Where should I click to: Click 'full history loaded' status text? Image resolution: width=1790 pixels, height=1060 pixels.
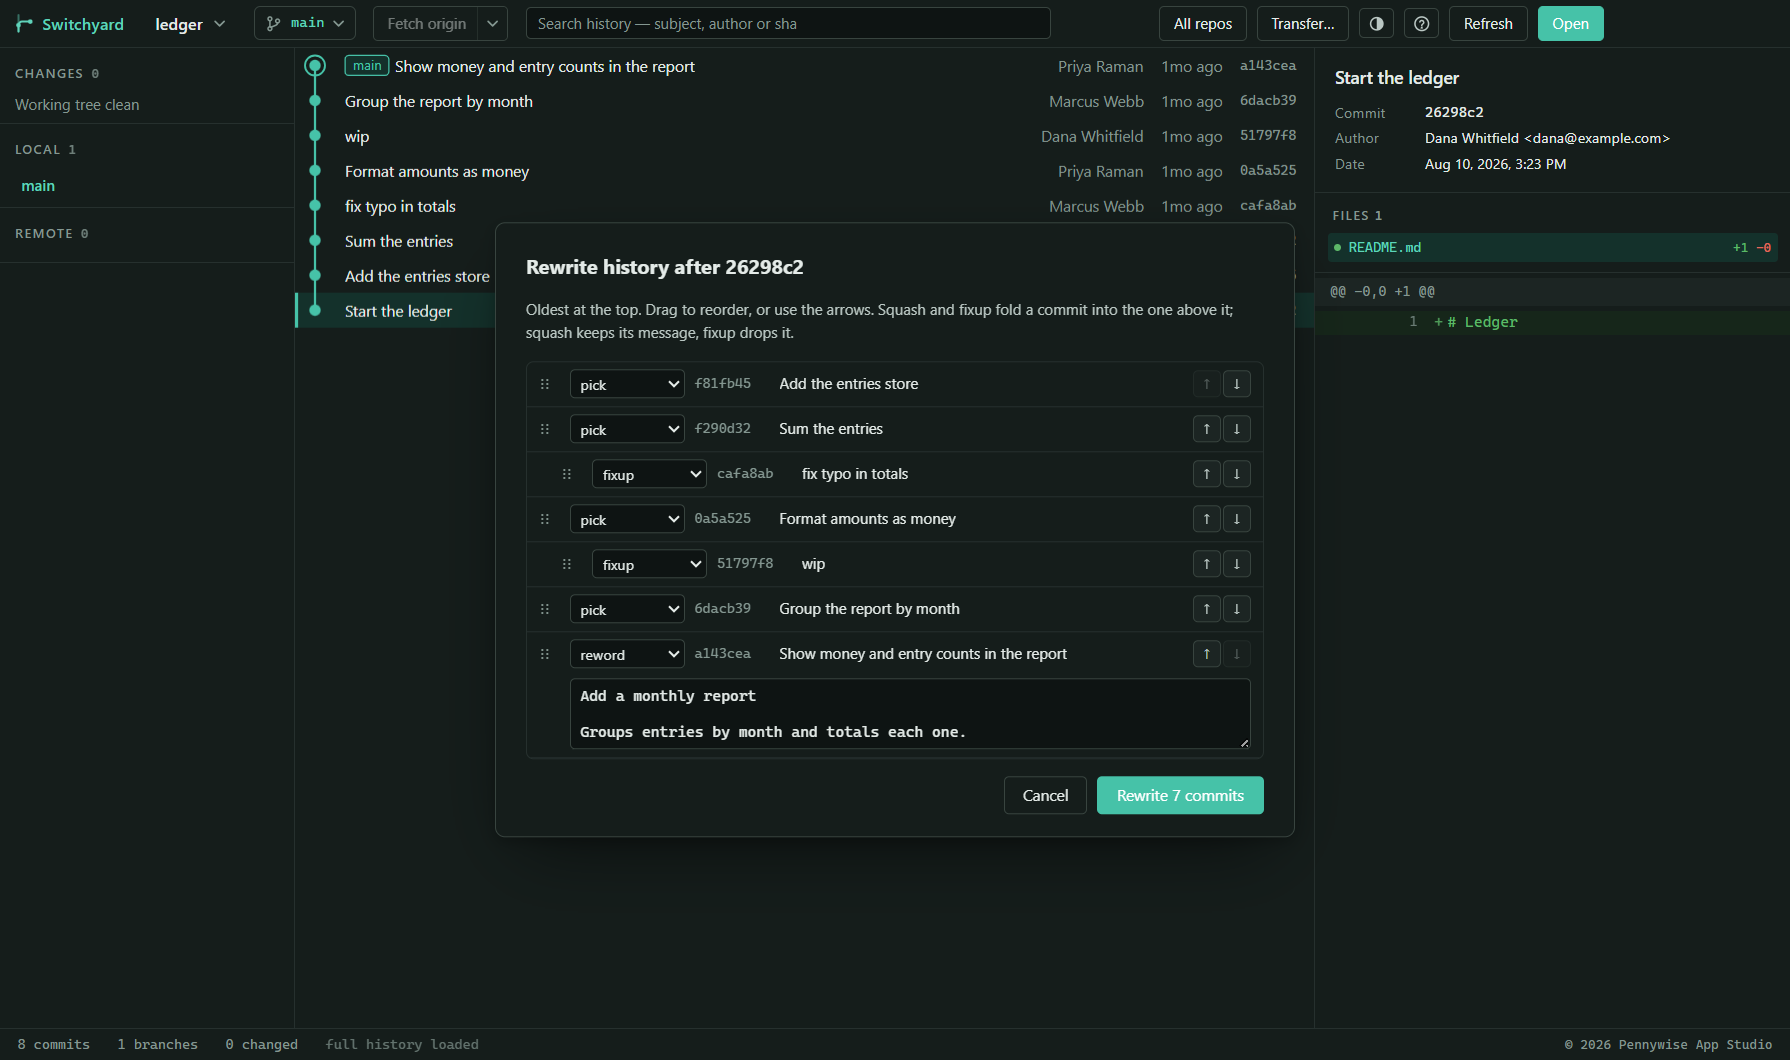click(402, 1044)
